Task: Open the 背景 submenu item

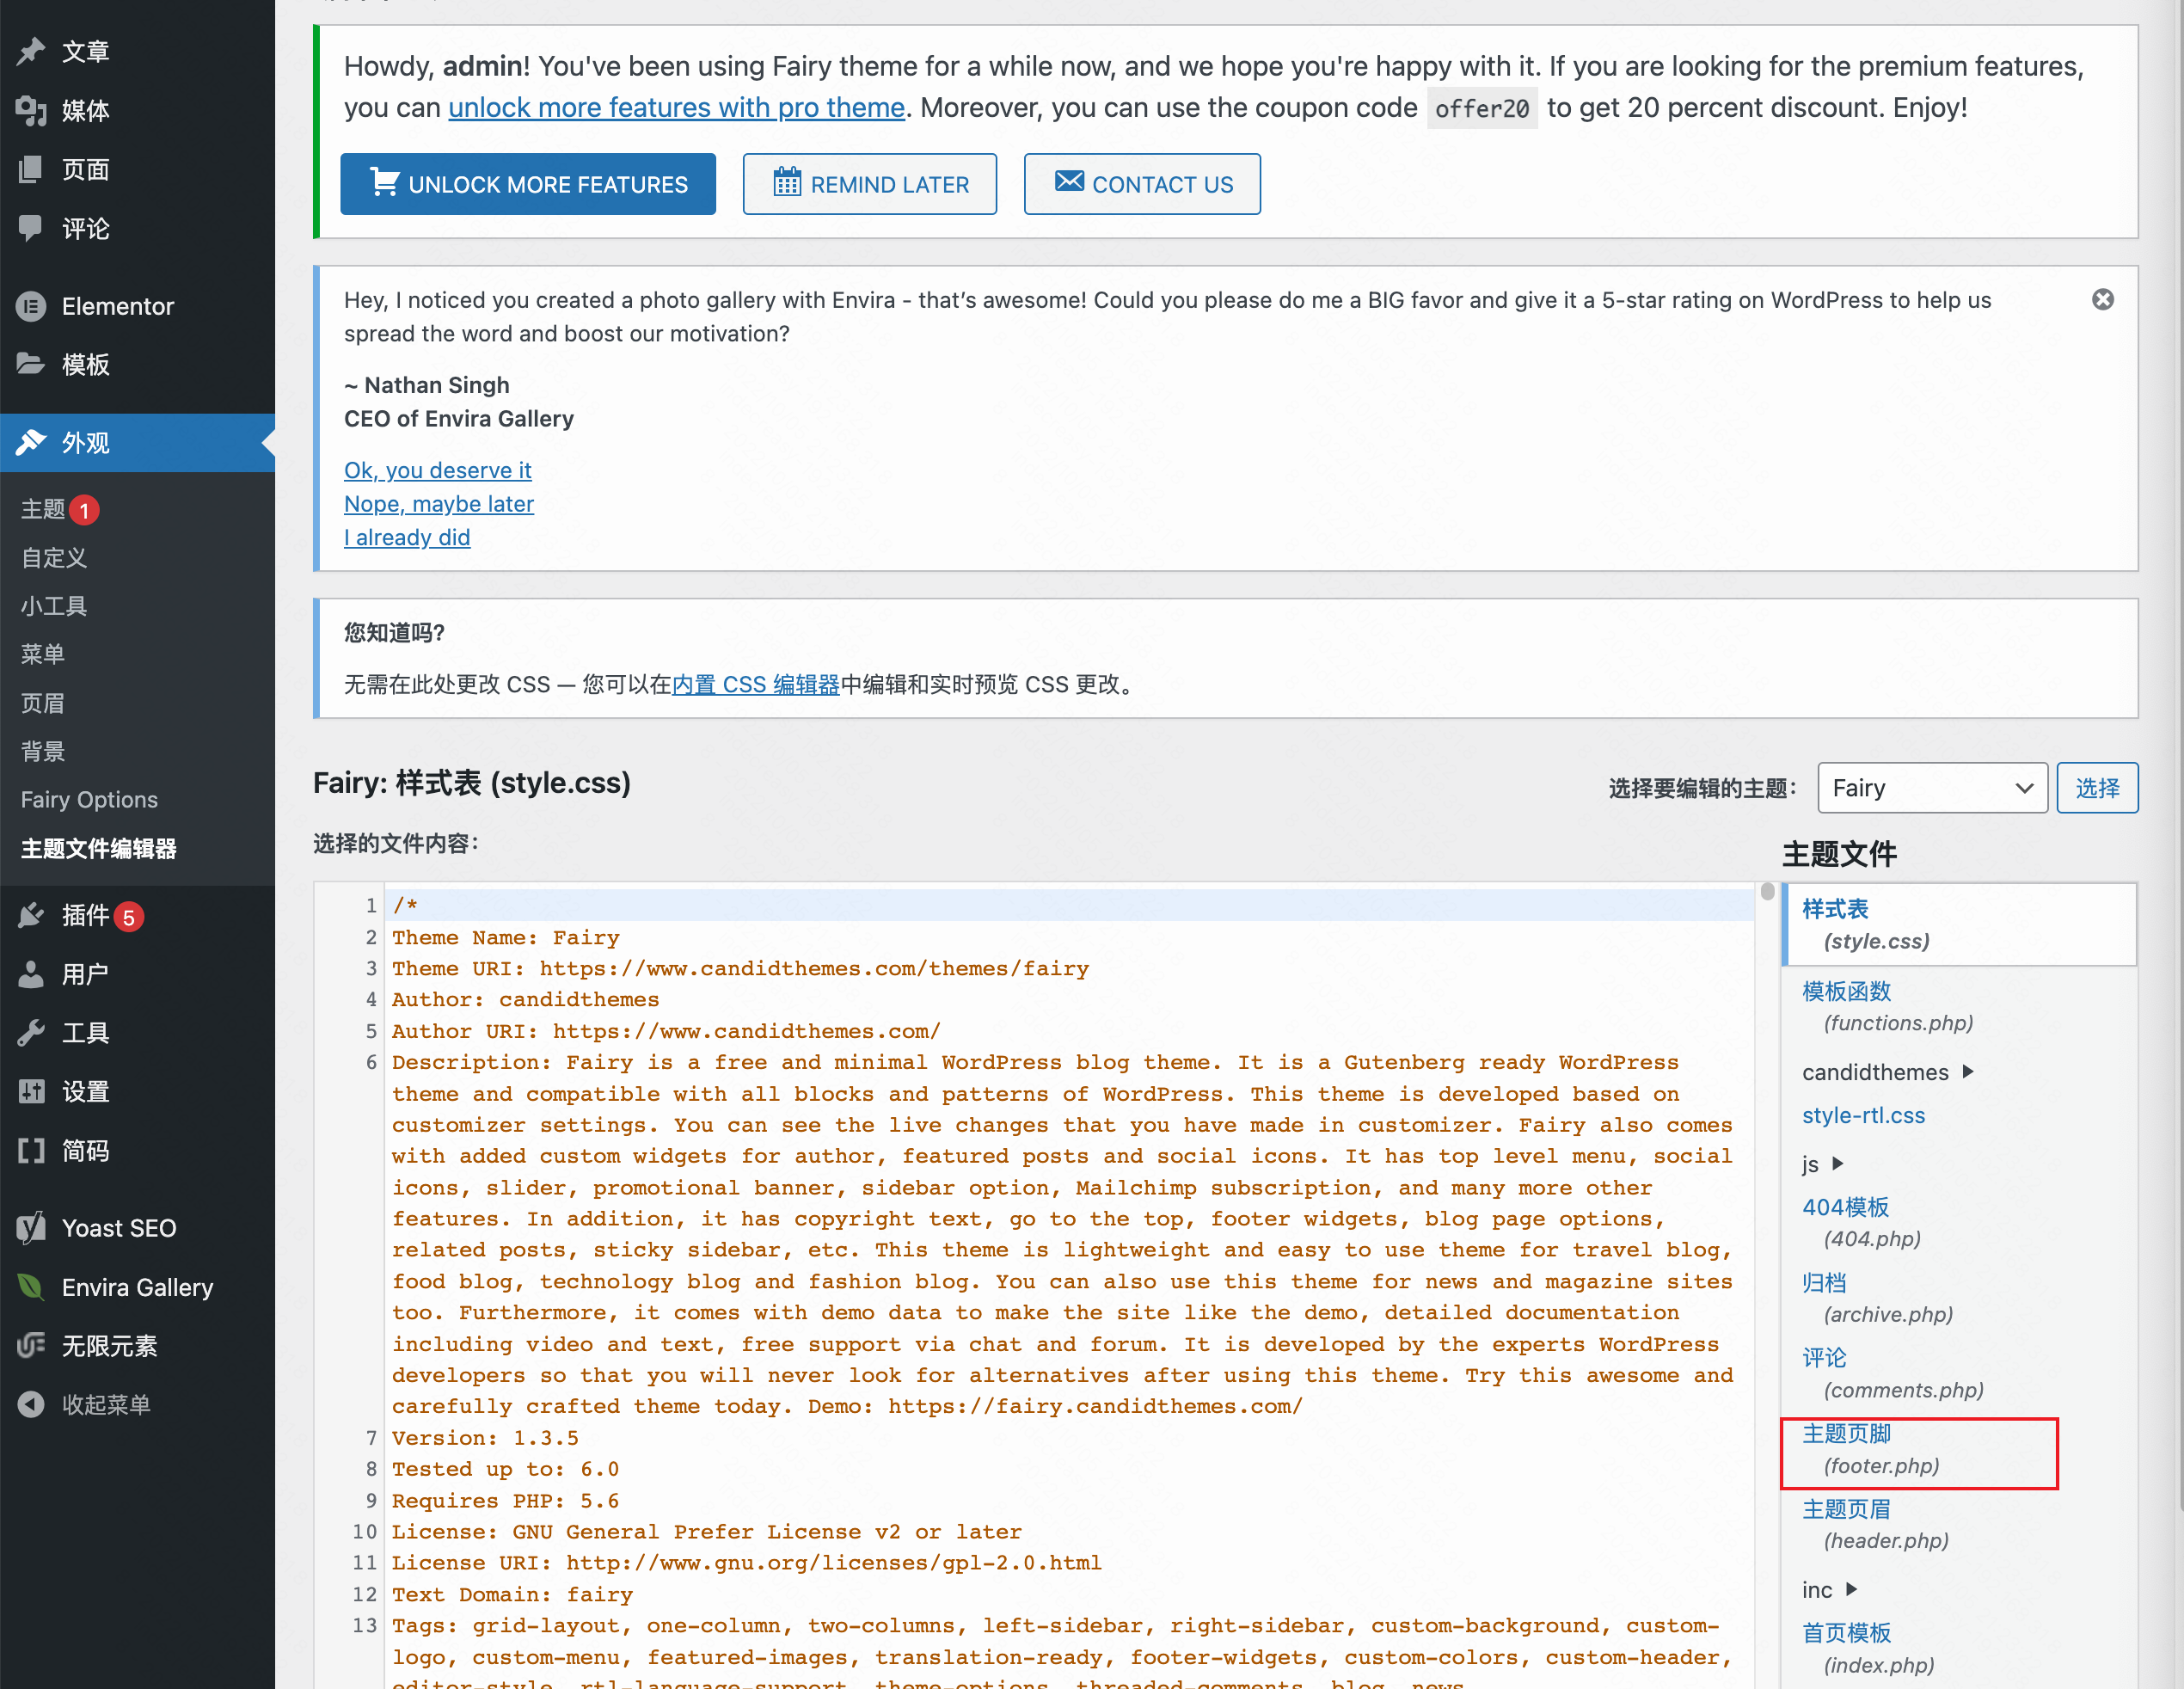Action: pos(43,751)
